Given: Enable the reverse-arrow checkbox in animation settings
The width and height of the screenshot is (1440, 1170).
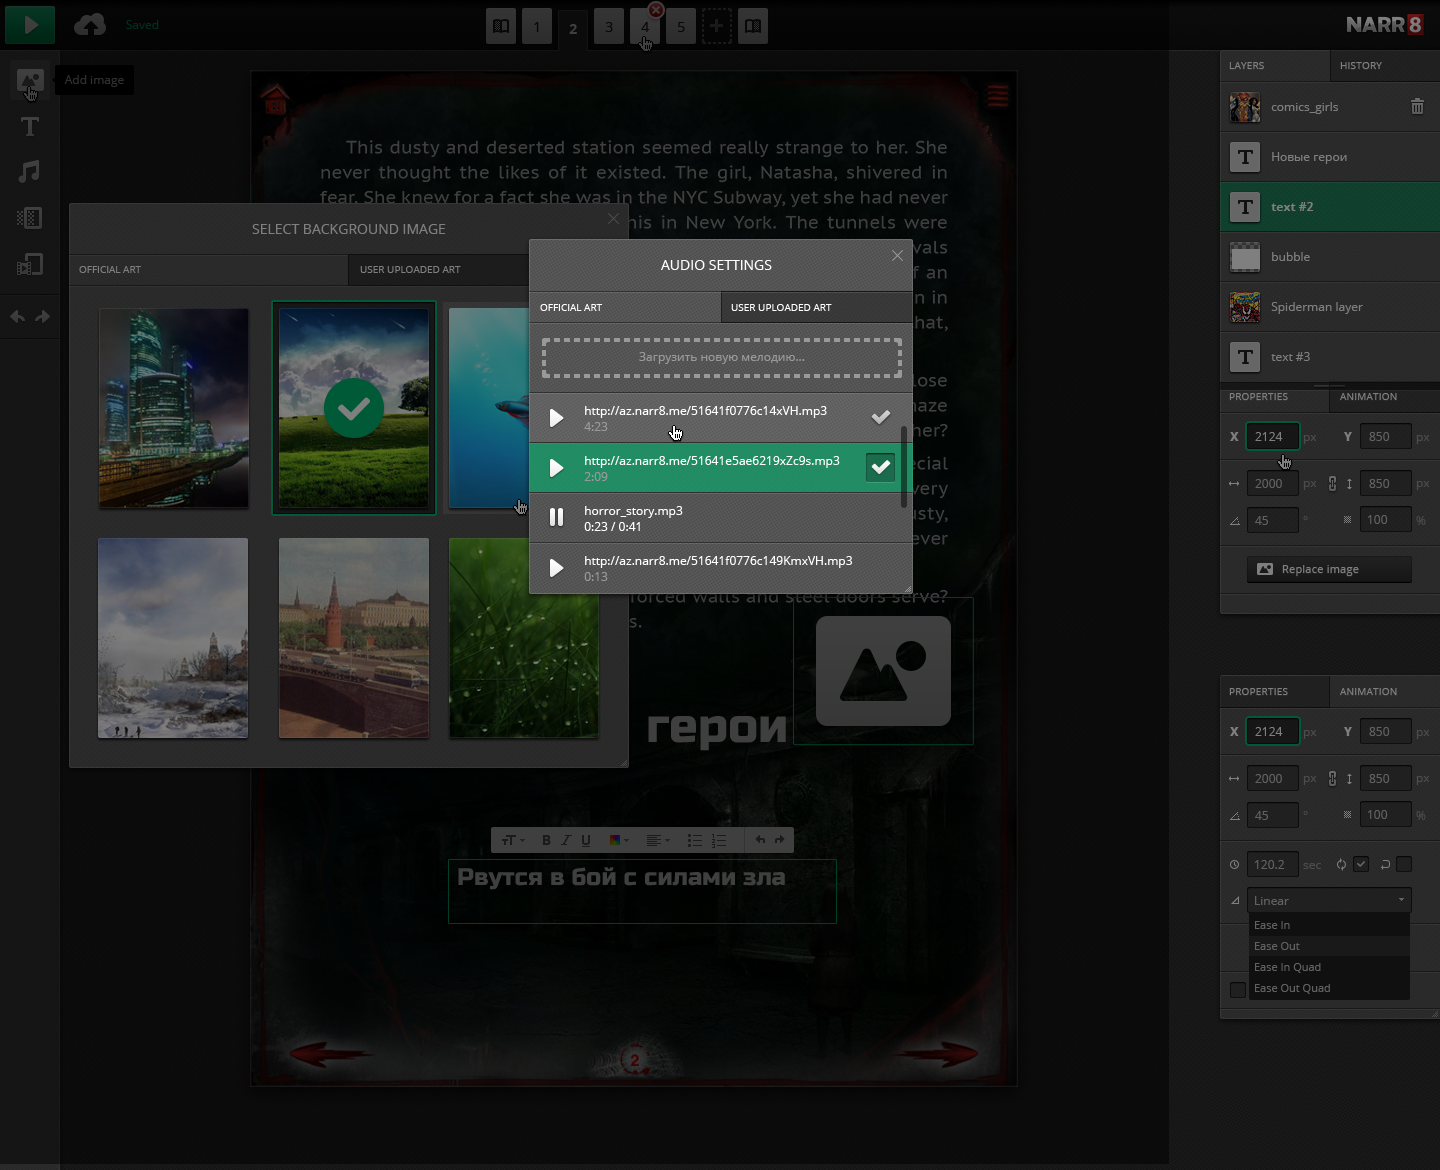Looking at the screenshot, I should [1404, 864].
